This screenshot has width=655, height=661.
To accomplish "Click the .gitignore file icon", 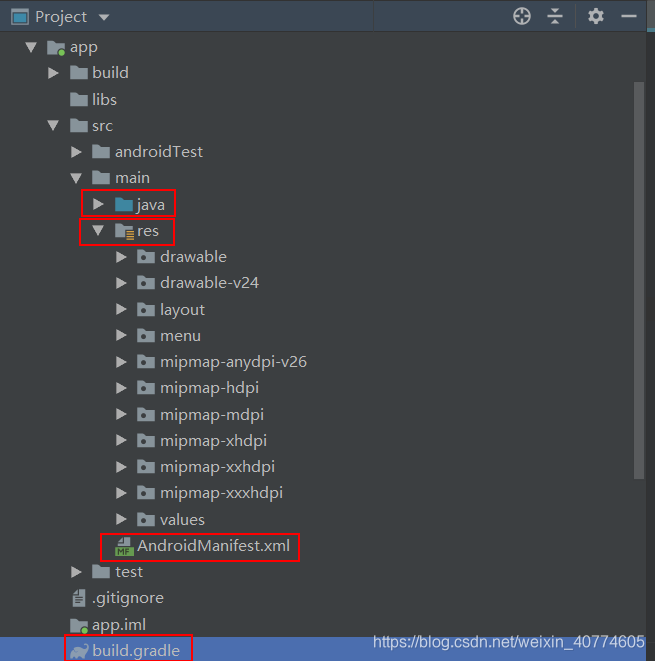I will point(79,598).
